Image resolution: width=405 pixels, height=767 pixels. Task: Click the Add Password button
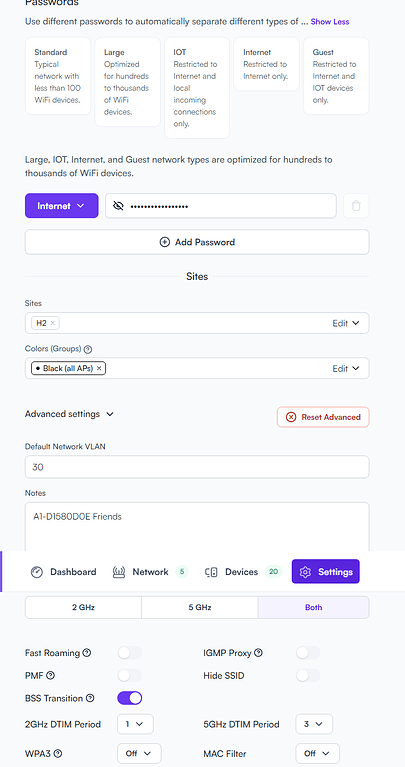pyautogui.click(x=197, y=242)
